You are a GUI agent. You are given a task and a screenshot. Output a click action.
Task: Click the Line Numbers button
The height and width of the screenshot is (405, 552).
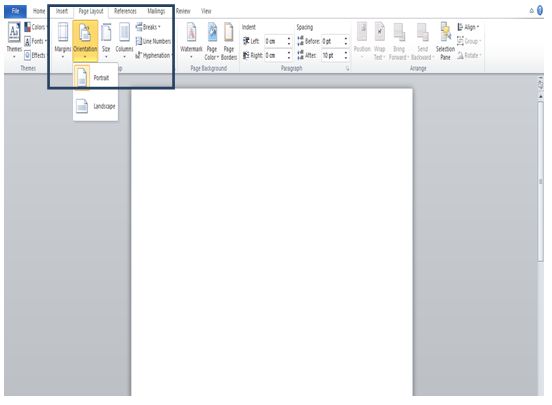click(x=153, y=41)
